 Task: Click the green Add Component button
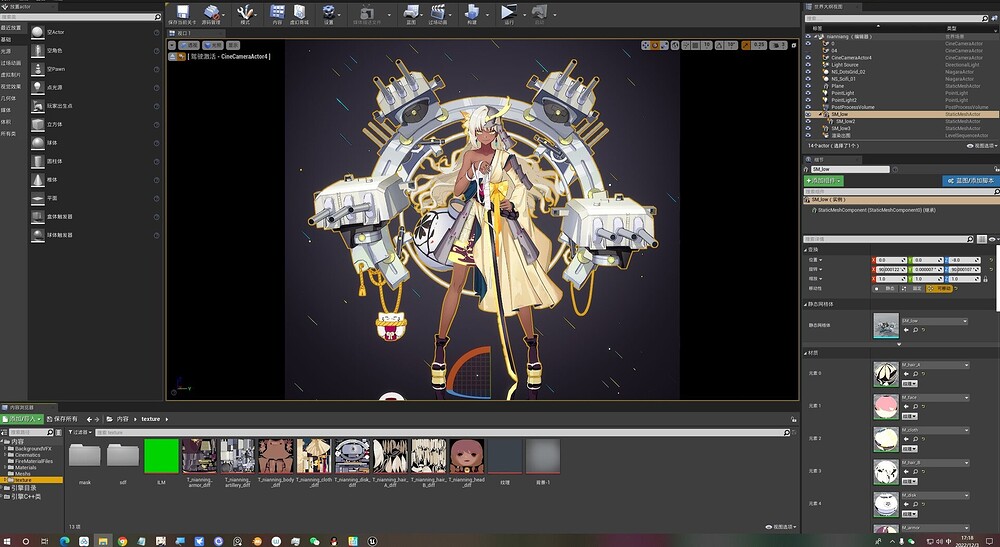pos(823,181)
